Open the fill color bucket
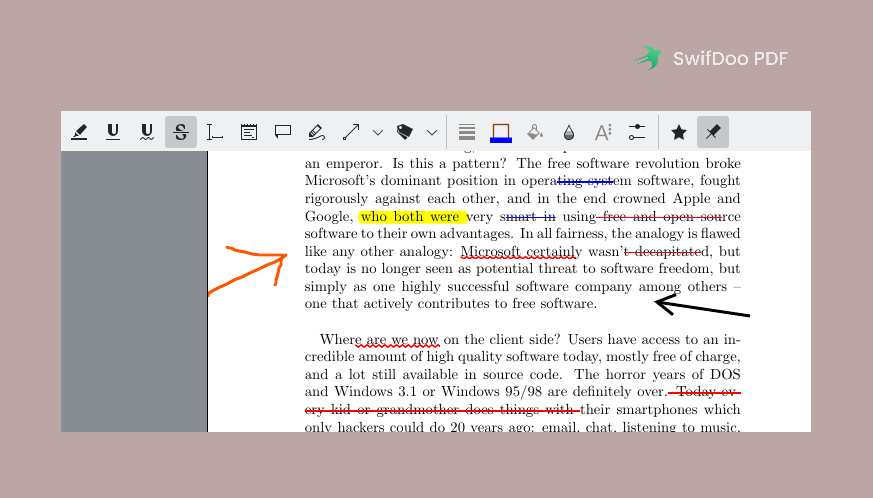 (x=534, y=132)
